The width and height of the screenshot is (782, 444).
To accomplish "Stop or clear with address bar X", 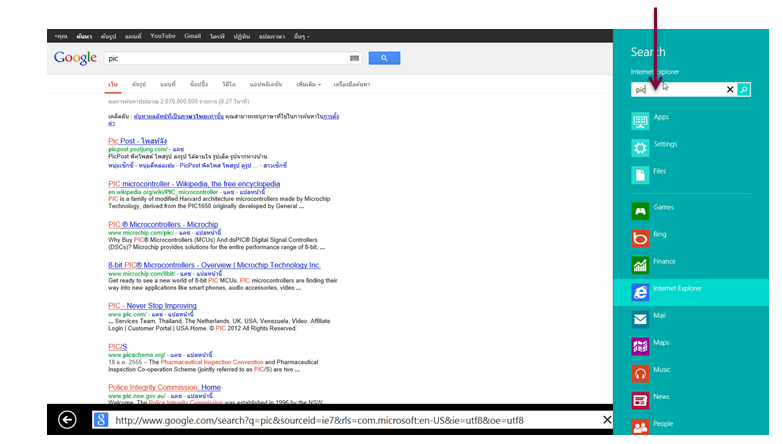I will click(606, 420).
